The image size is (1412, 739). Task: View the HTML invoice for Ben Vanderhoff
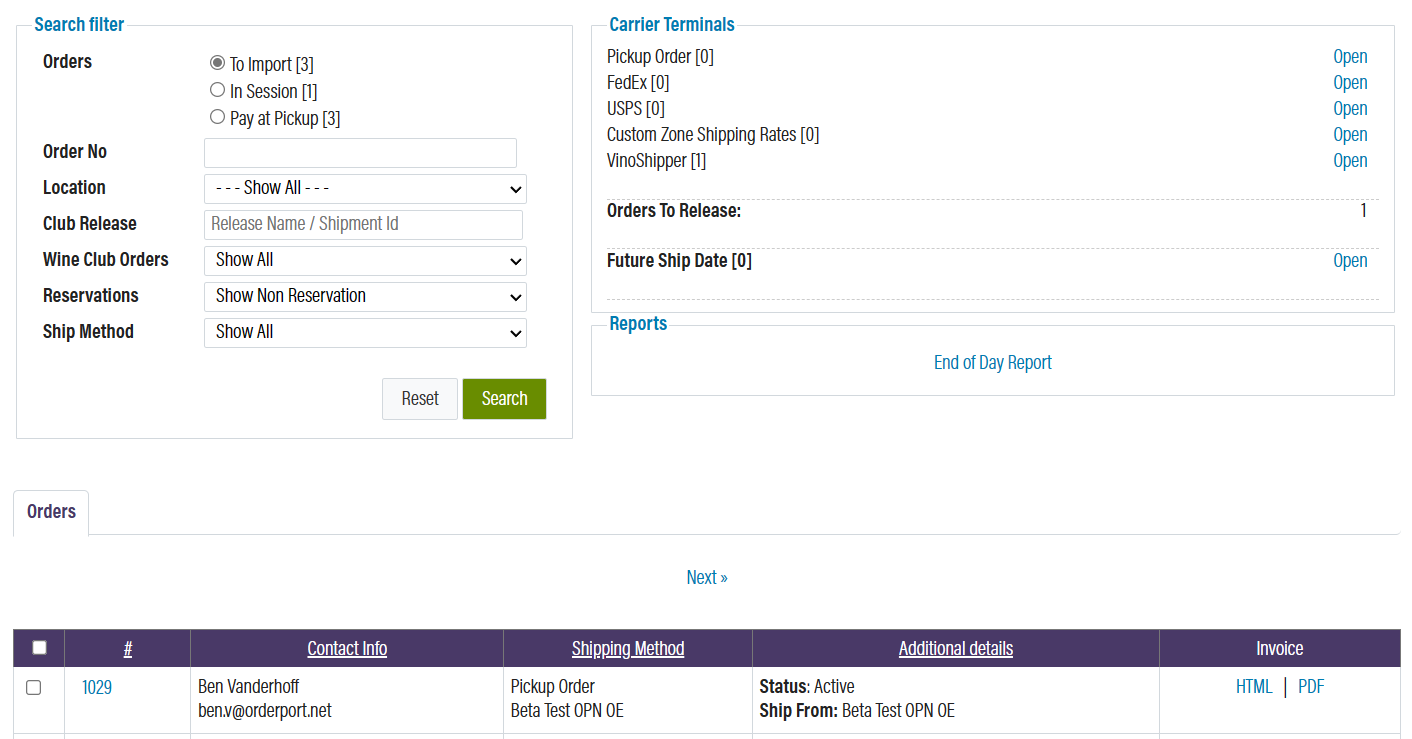[x=1254, y=687]
